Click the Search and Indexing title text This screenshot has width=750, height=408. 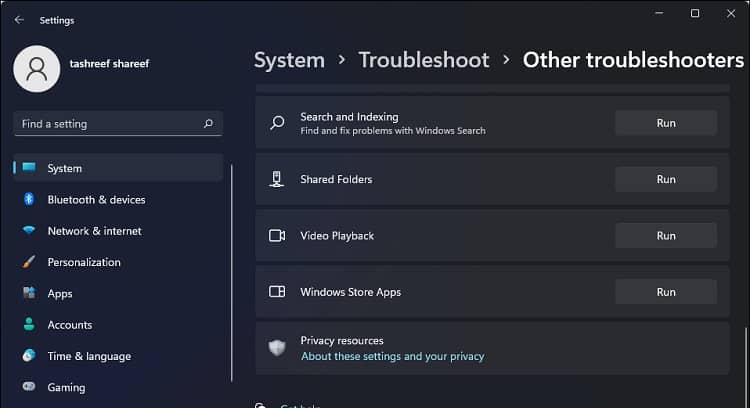(349, 117)
